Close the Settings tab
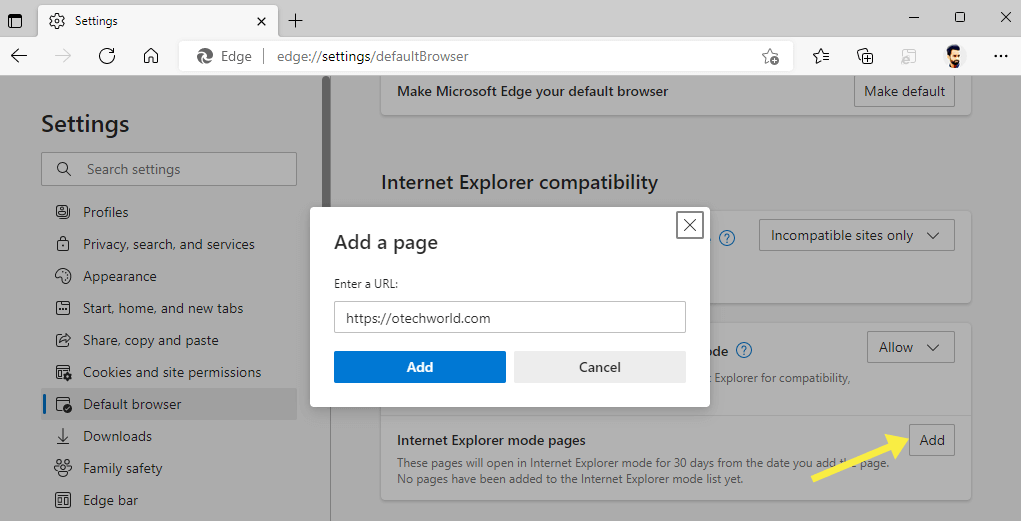This screenshot has width=1021, height=521. pos(261,21)
